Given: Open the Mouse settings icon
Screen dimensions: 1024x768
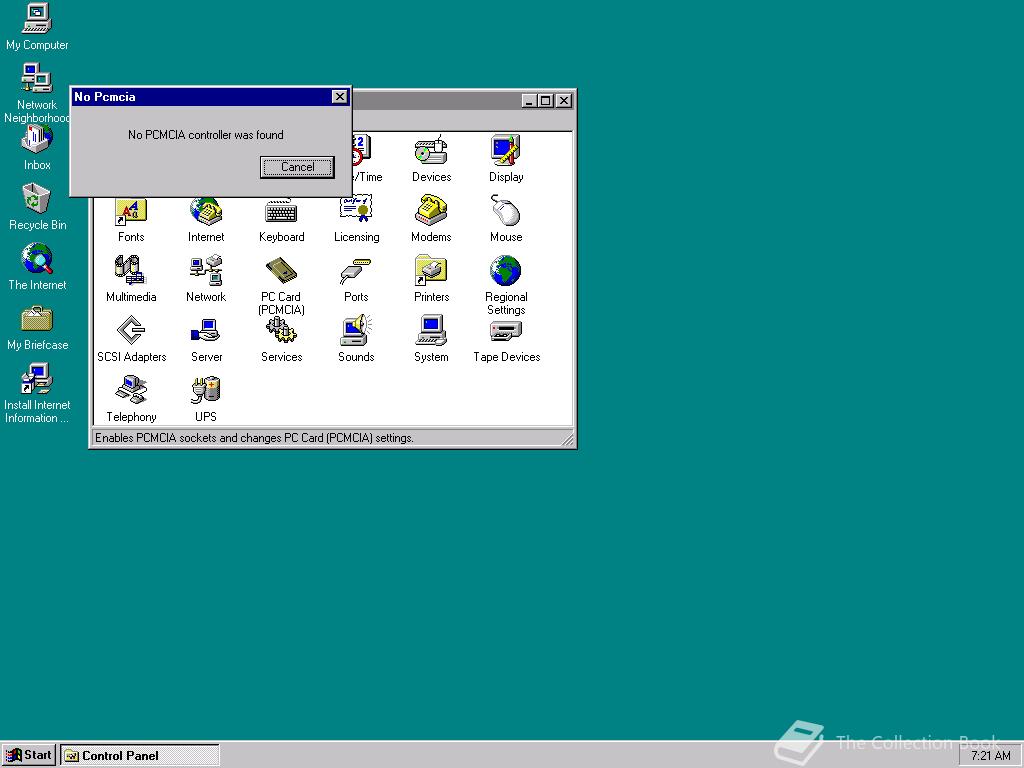Looking at the screenshot, I should click(x=506, y=219).
